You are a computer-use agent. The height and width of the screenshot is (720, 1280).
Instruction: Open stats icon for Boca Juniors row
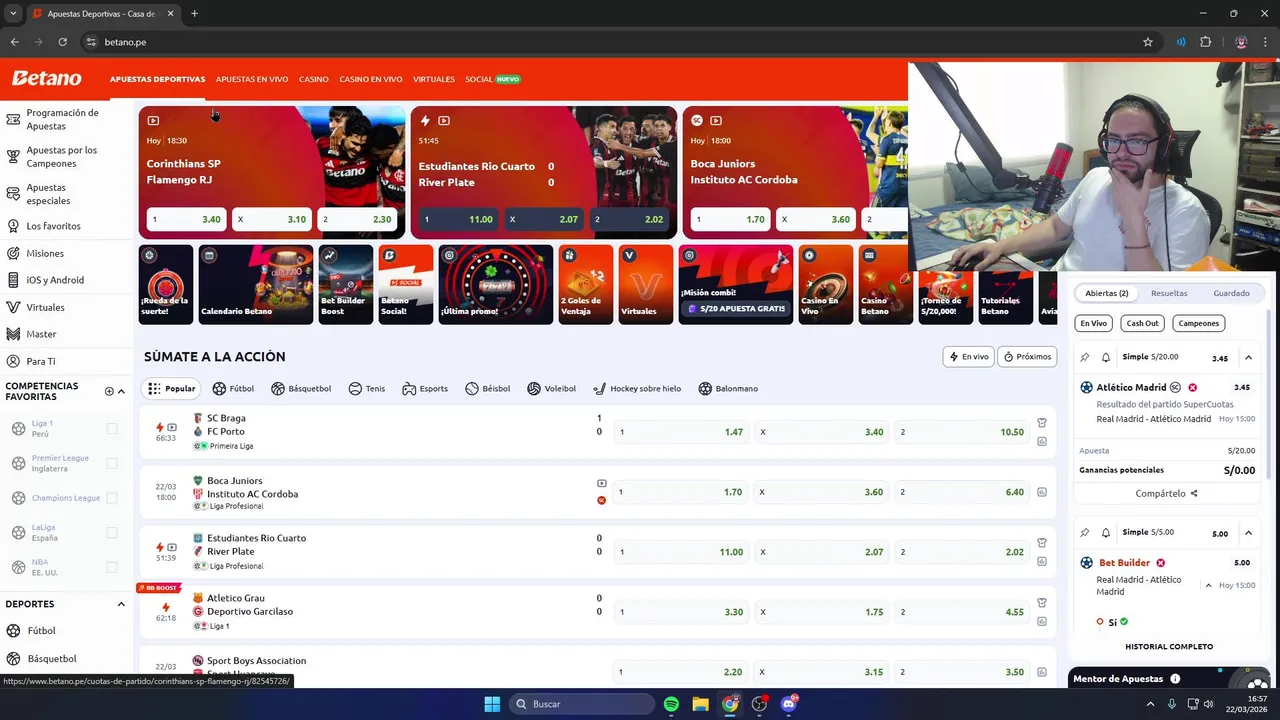coord(1041,492)
